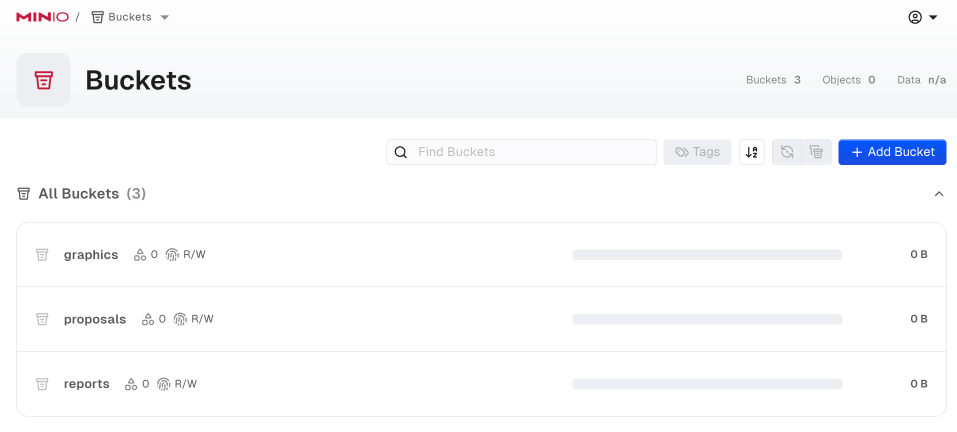
Task: Open the proposals bucket
Action: pos(95,319)
